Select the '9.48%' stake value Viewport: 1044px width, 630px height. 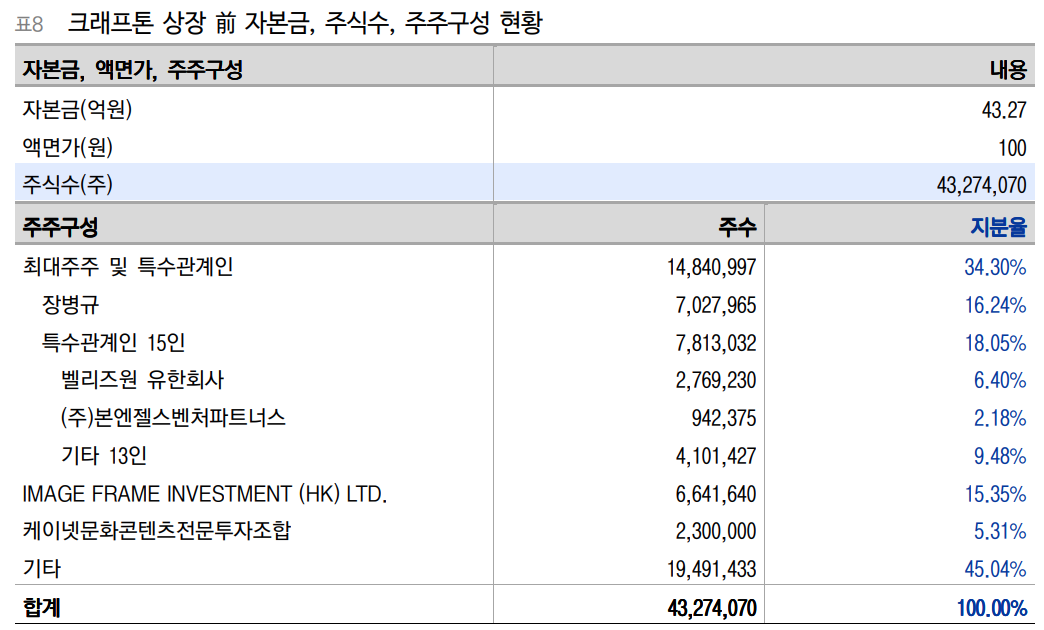click(x=1000, y=457)
